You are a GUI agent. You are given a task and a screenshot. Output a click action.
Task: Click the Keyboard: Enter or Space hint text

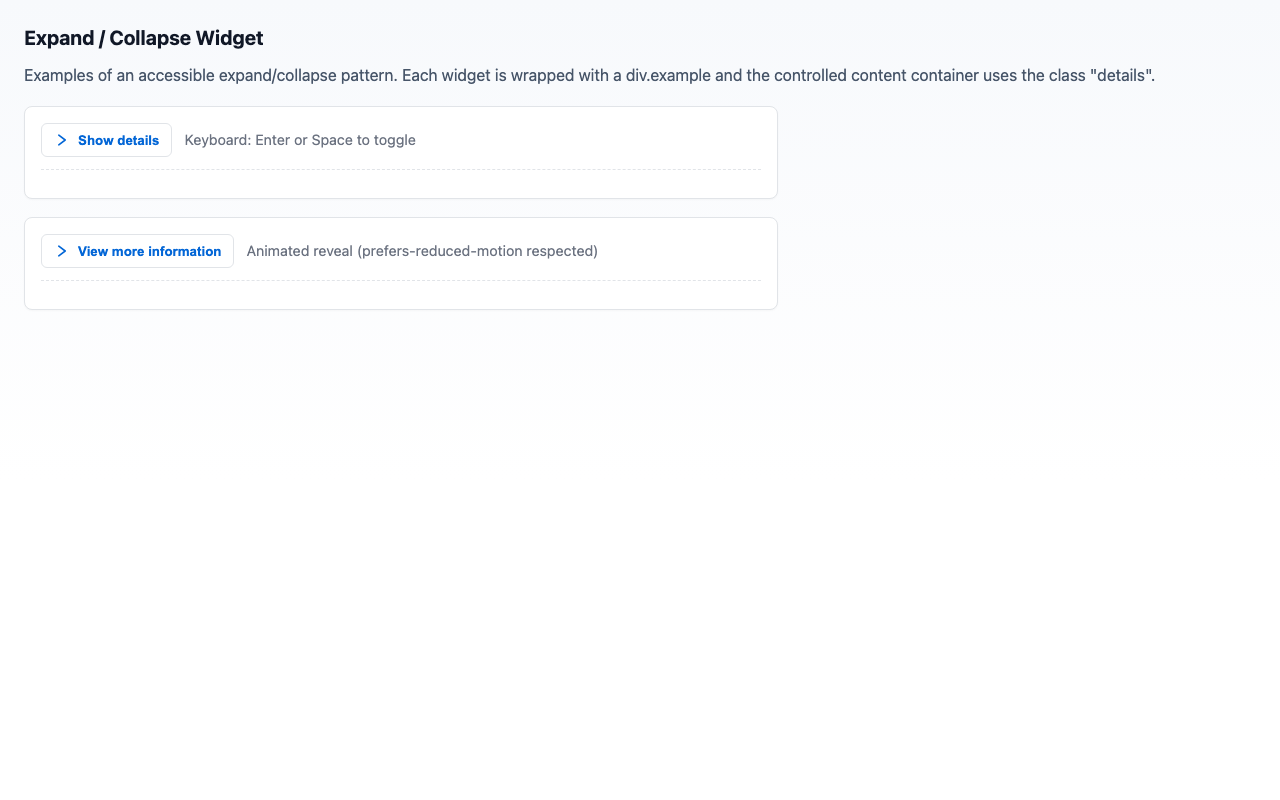coord(299,140)
